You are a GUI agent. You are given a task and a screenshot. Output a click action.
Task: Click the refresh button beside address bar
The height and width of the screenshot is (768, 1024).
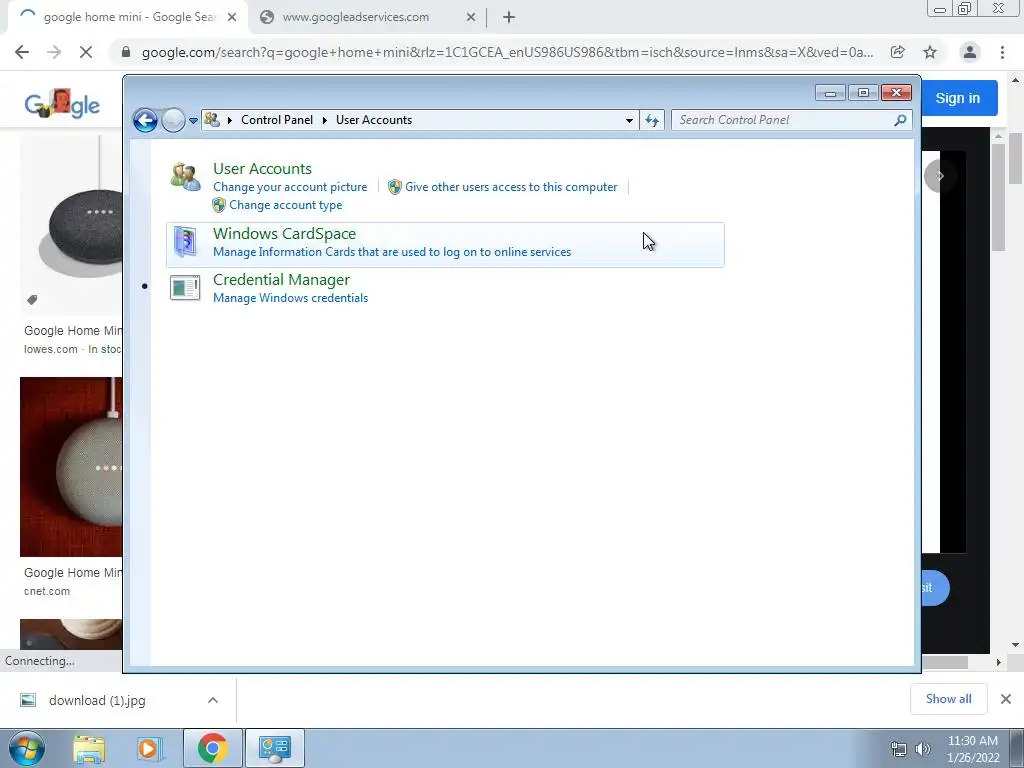(652, 120)
